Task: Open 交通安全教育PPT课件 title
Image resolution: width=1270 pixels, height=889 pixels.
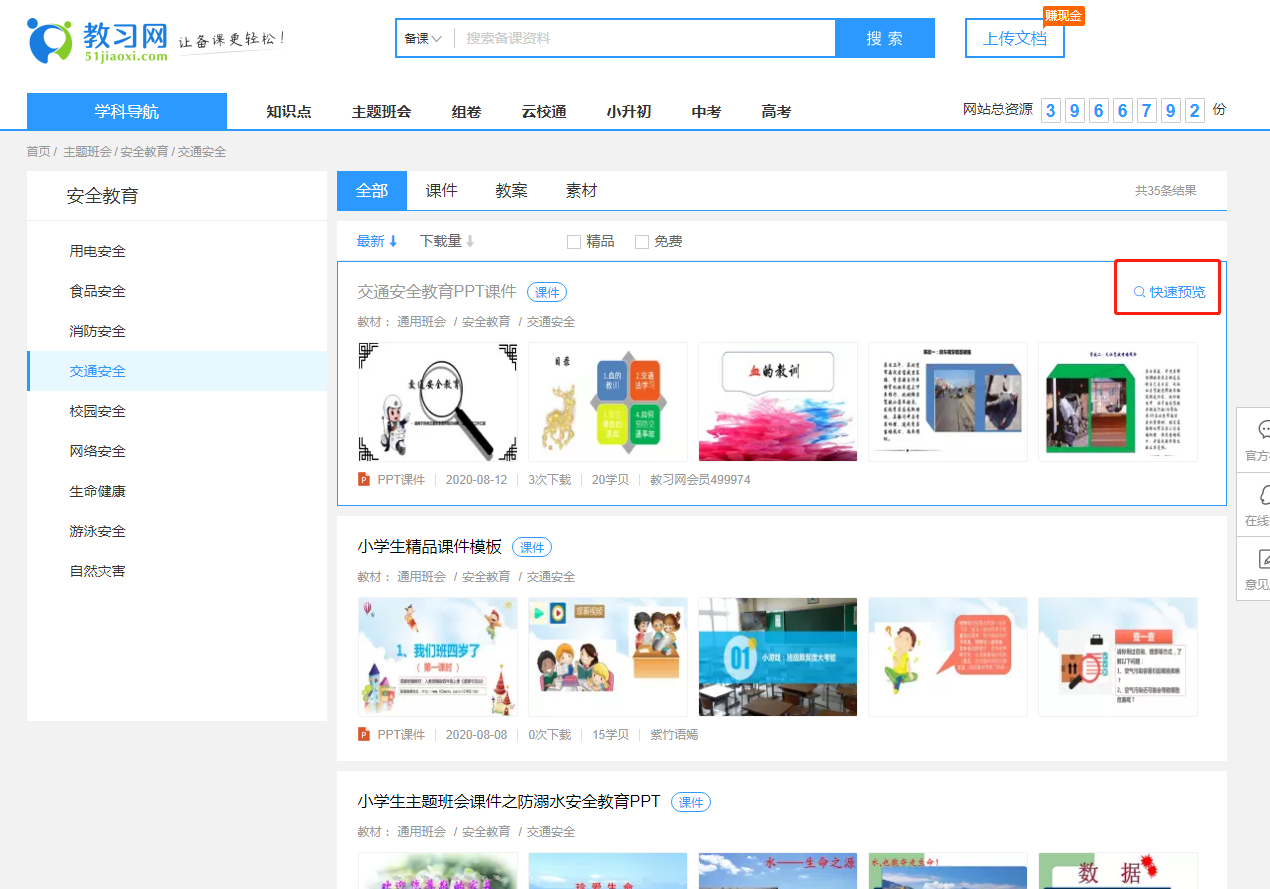Action: [x=437, y=292]
